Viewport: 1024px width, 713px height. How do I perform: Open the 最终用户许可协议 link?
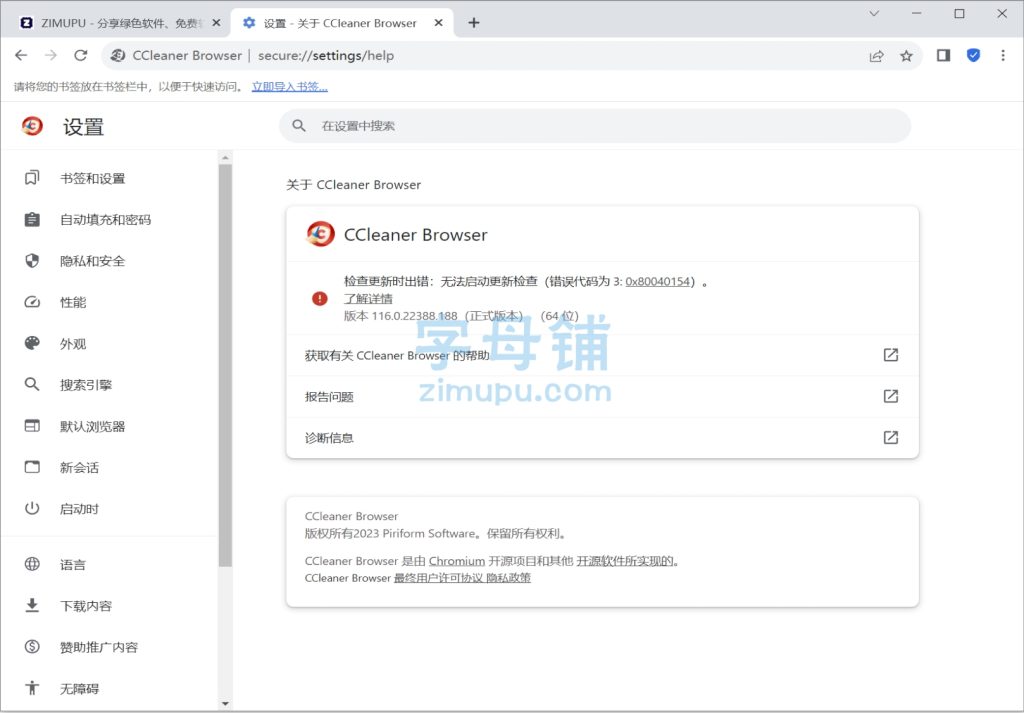coord(438,578)
